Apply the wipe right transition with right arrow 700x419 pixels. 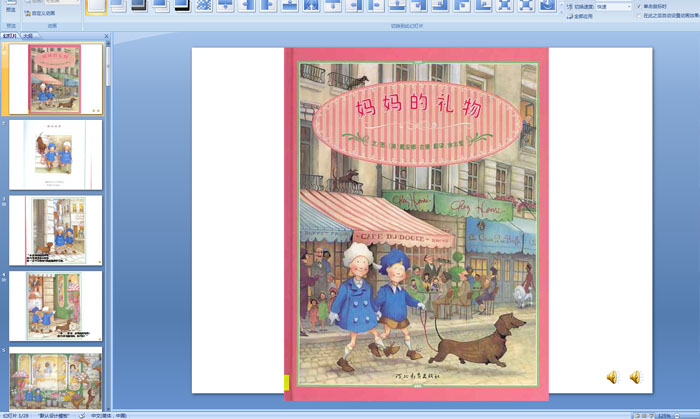coord(268,6)
